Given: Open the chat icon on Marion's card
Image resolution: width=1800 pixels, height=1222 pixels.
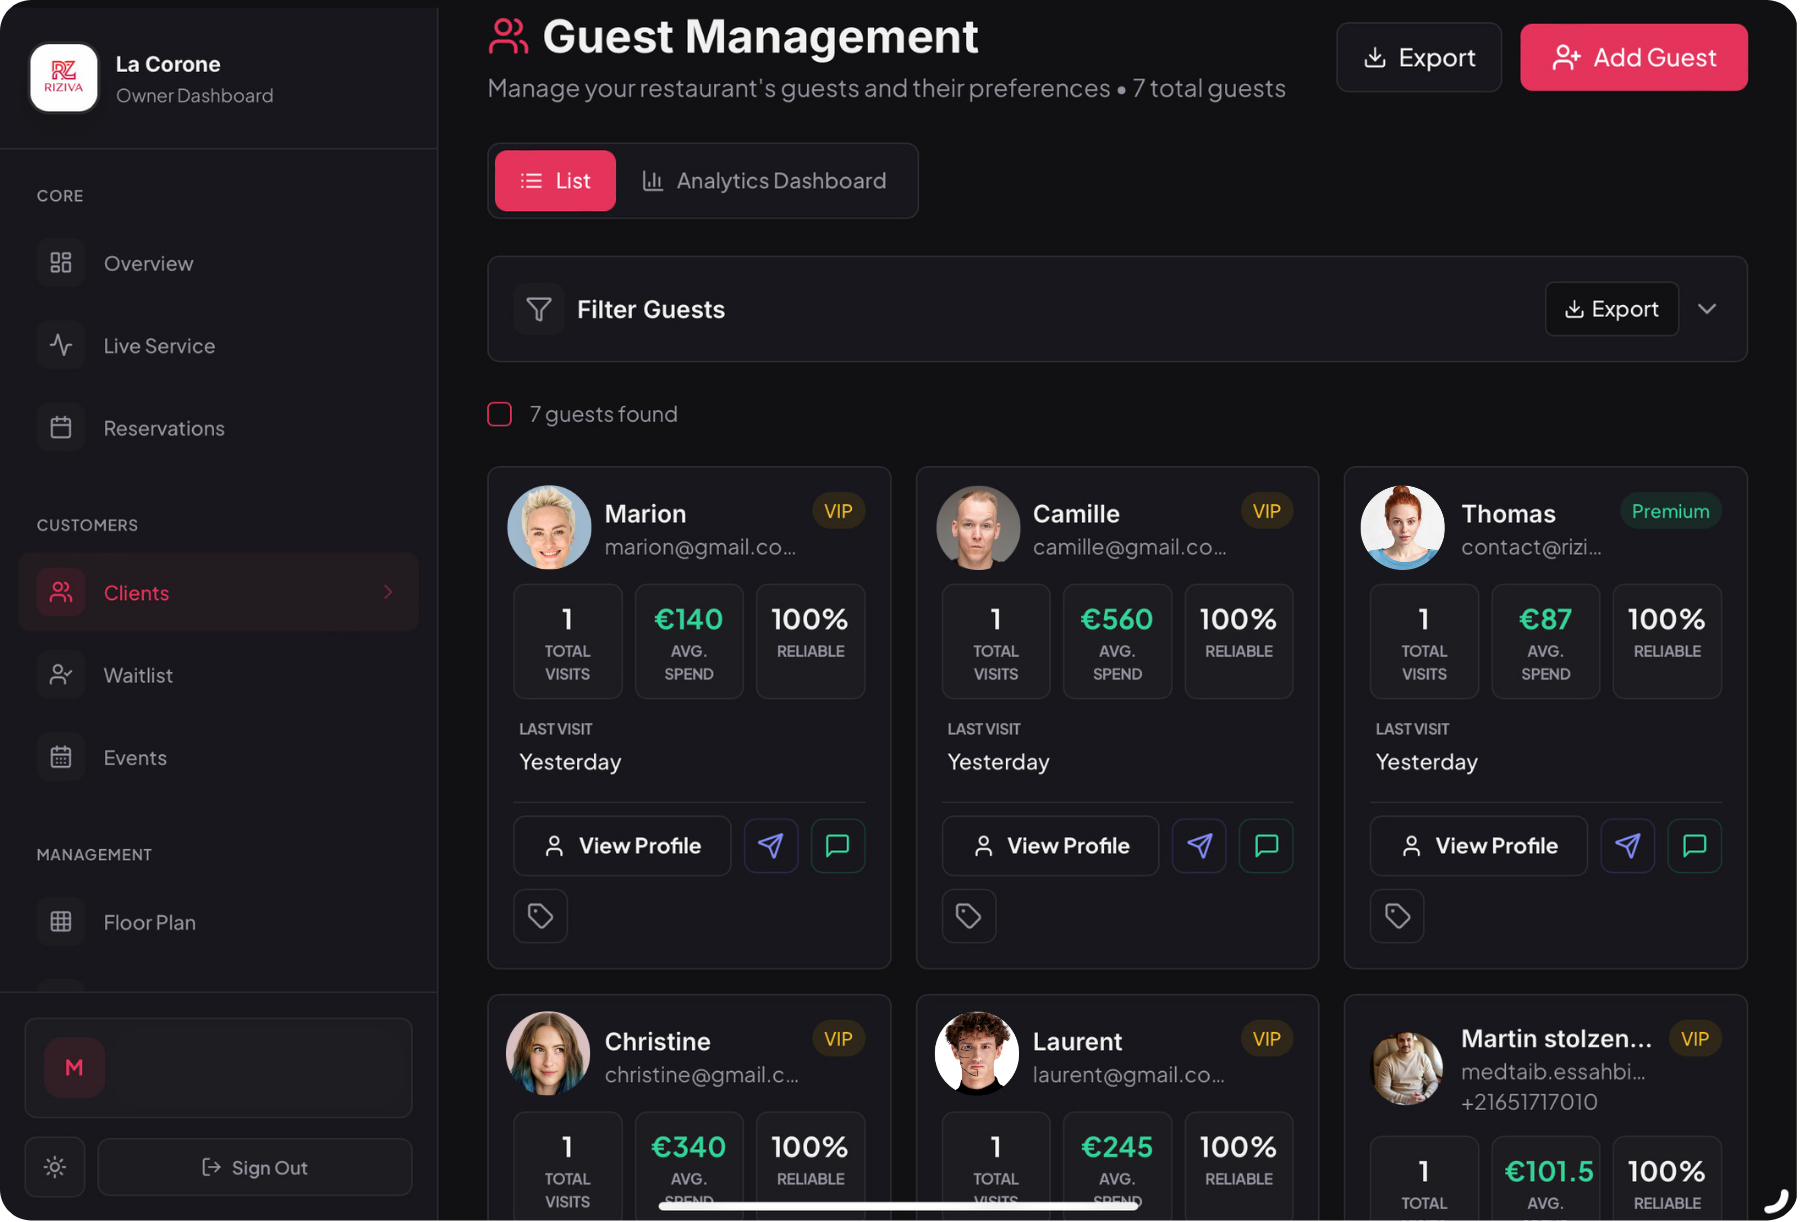Looking at the screenshot, I should [x=838, y=846].
